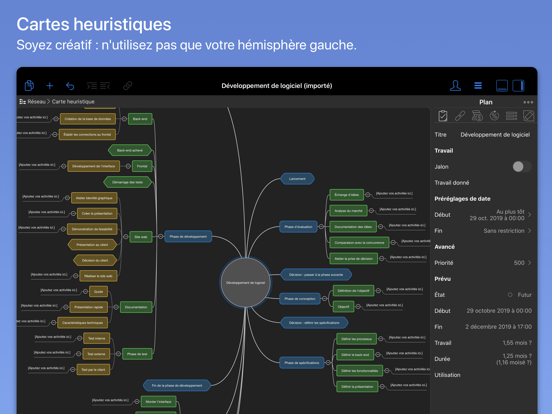The image size is (552, 414).
Task: Select the finance coins inspector tab
Action: coord(477,115)
